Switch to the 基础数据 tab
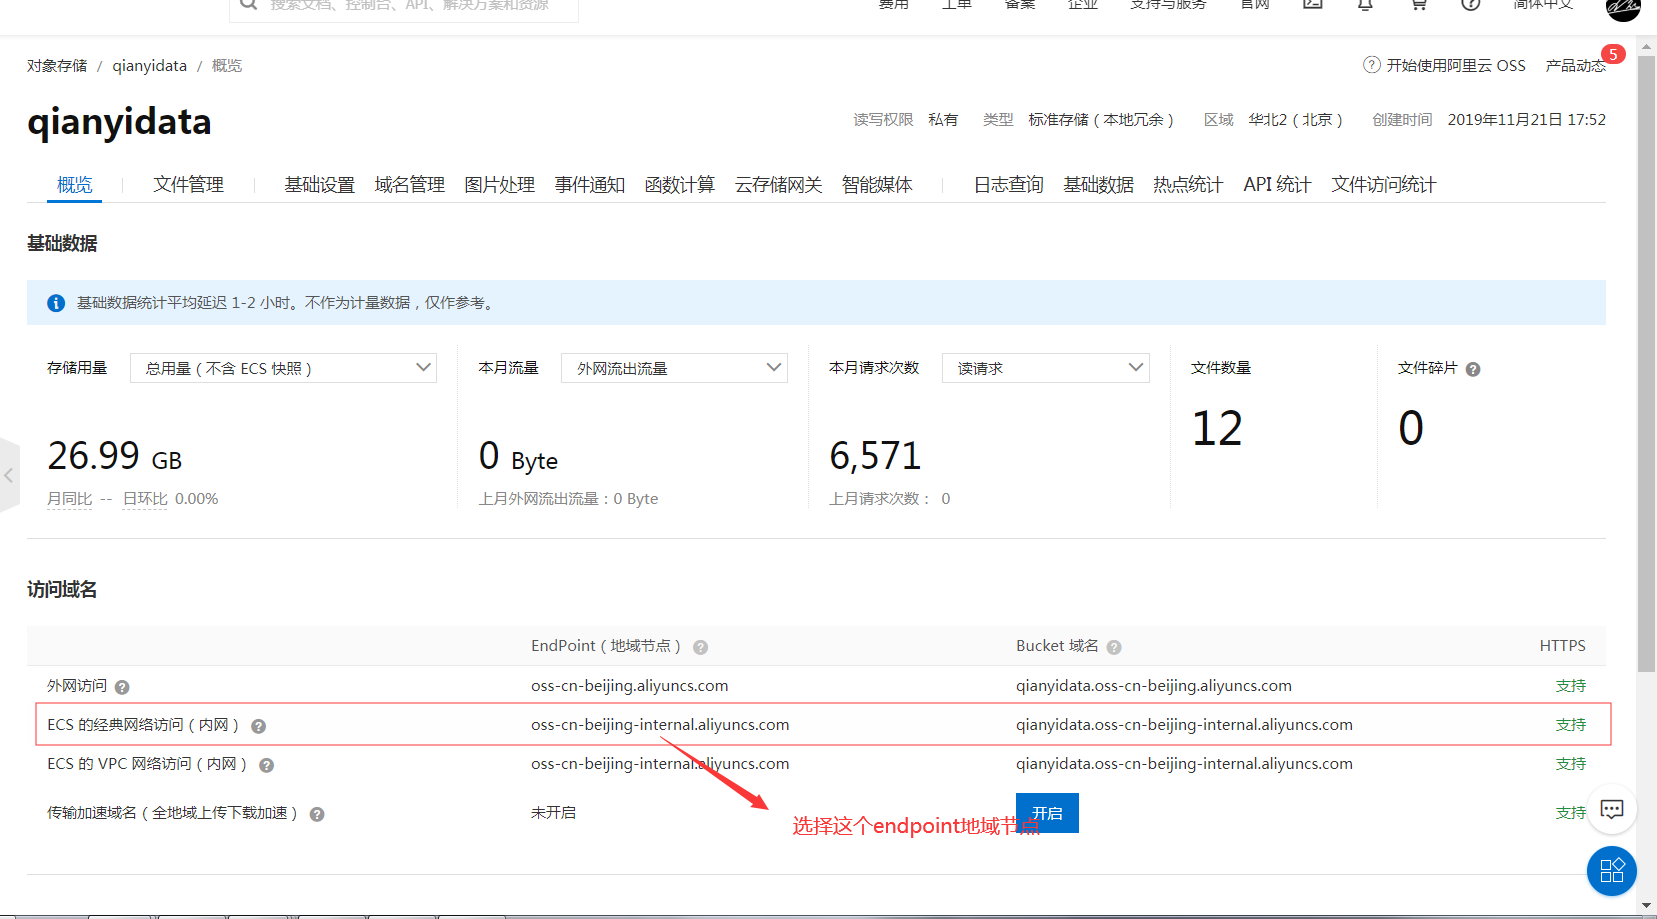This screenshot has height=919, width=1657. 1098,185
